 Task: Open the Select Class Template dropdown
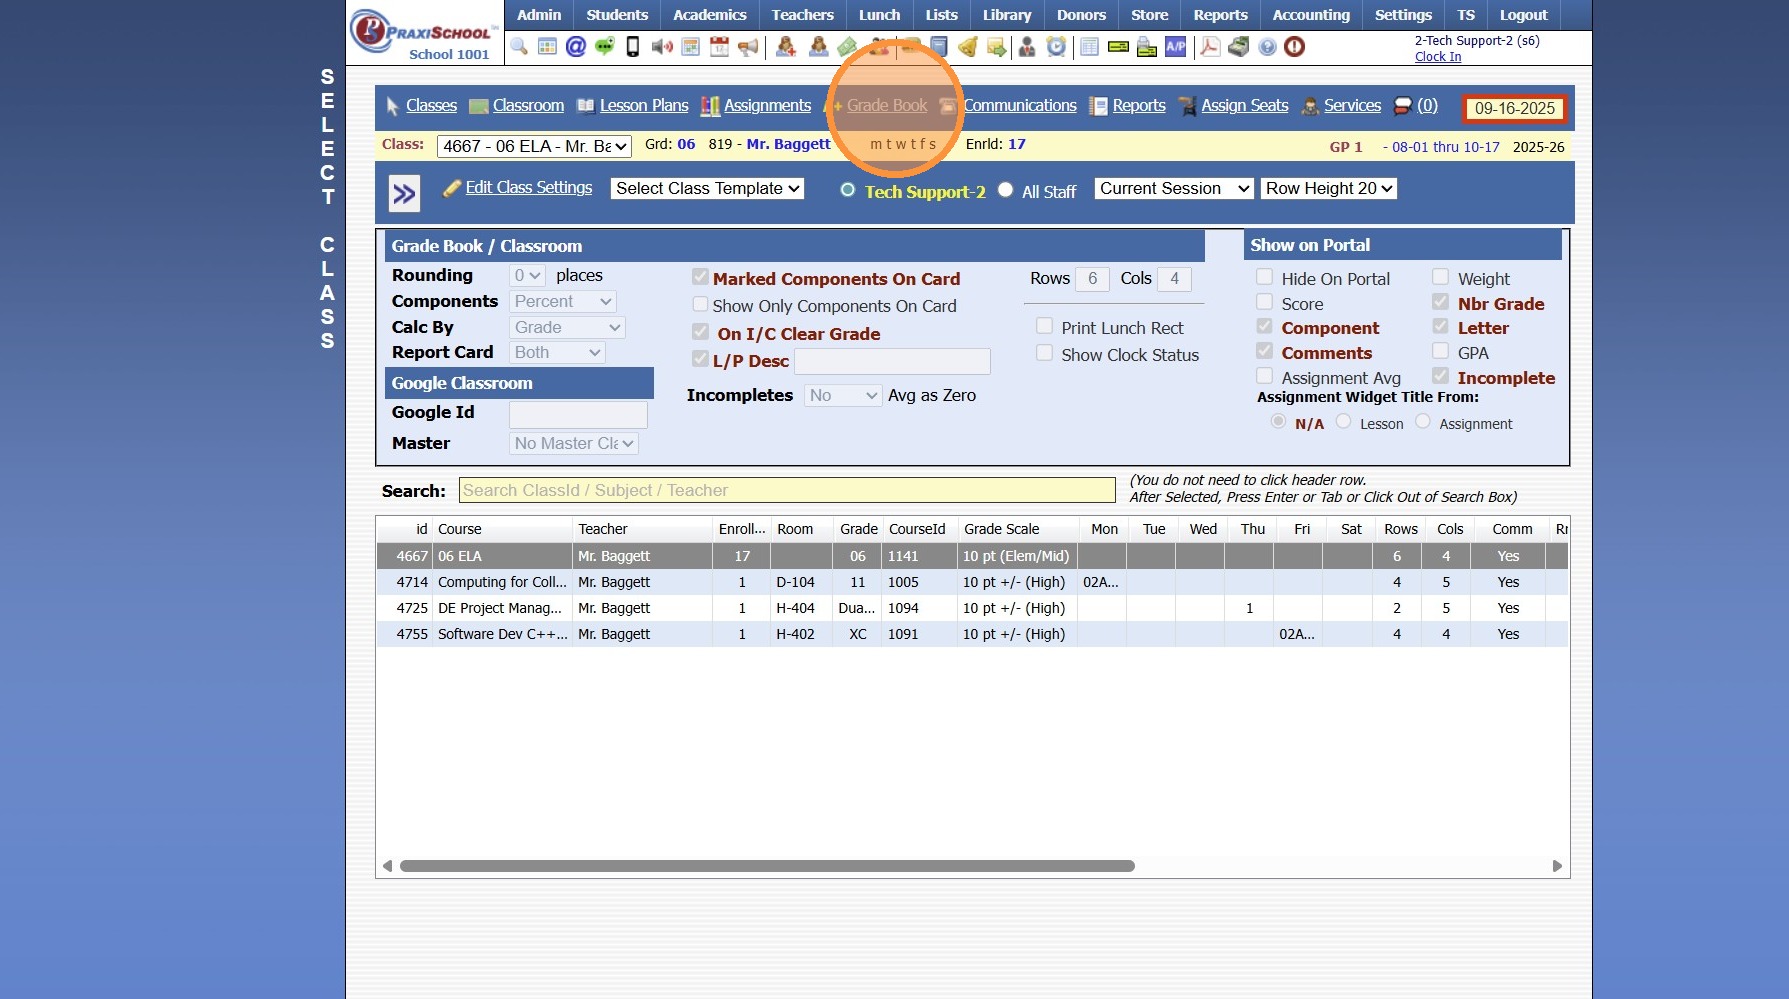pos(707,189)
